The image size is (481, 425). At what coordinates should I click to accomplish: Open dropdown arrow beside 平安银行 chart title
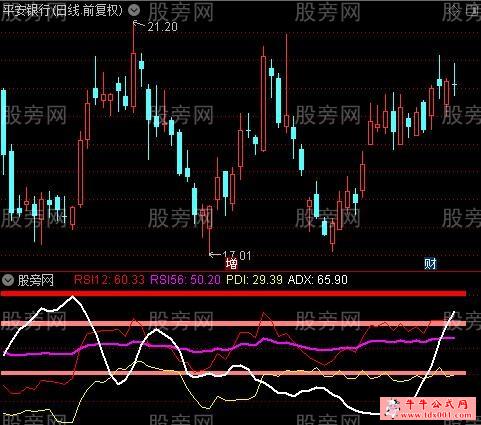click(134, 11)
